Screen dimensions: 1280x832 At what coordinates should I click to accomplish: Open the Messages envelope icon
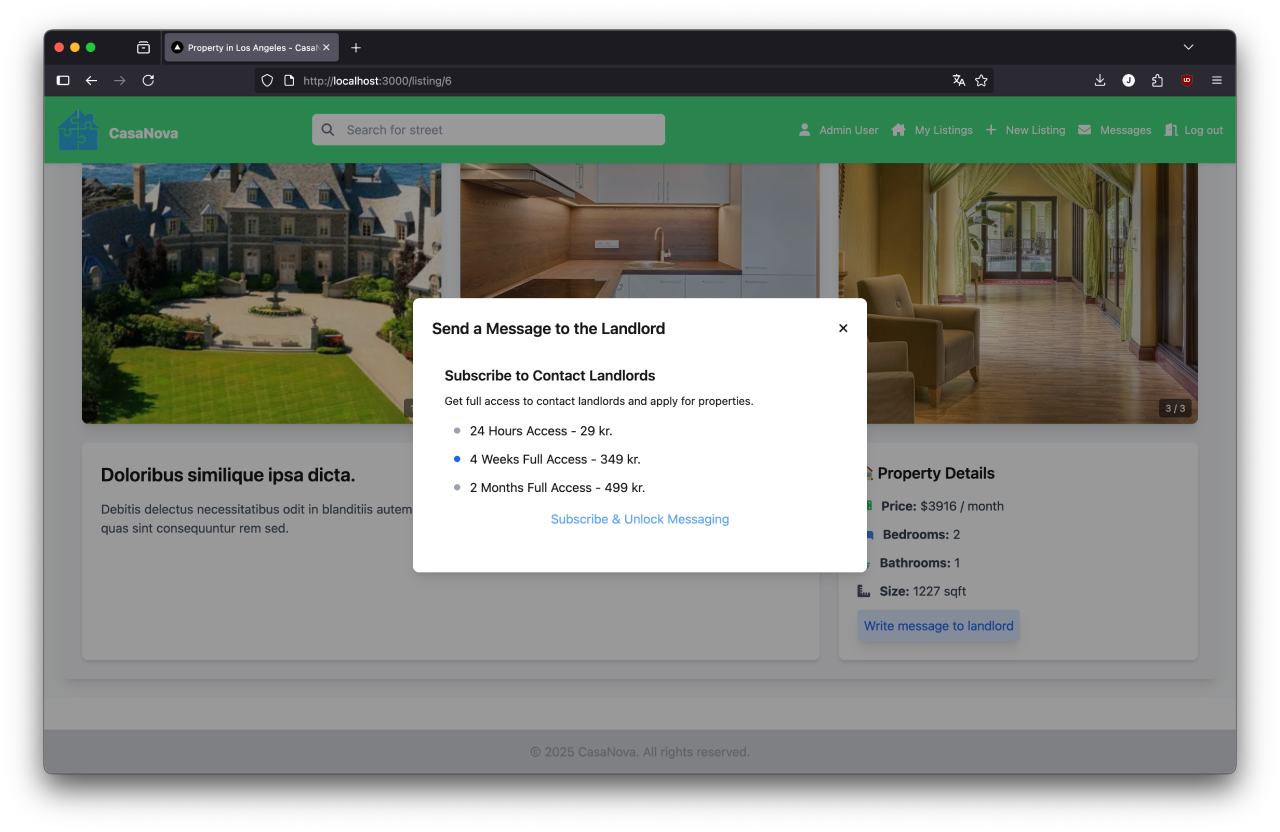[1084, 130]
